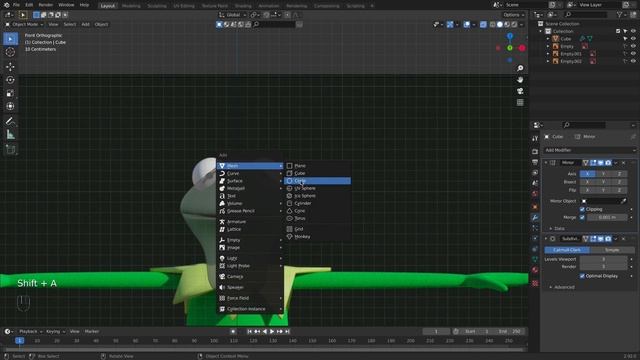Switch to the Modeling workspace tab
640x360 pixels.
pyautogui.click(x=131, y=6)
